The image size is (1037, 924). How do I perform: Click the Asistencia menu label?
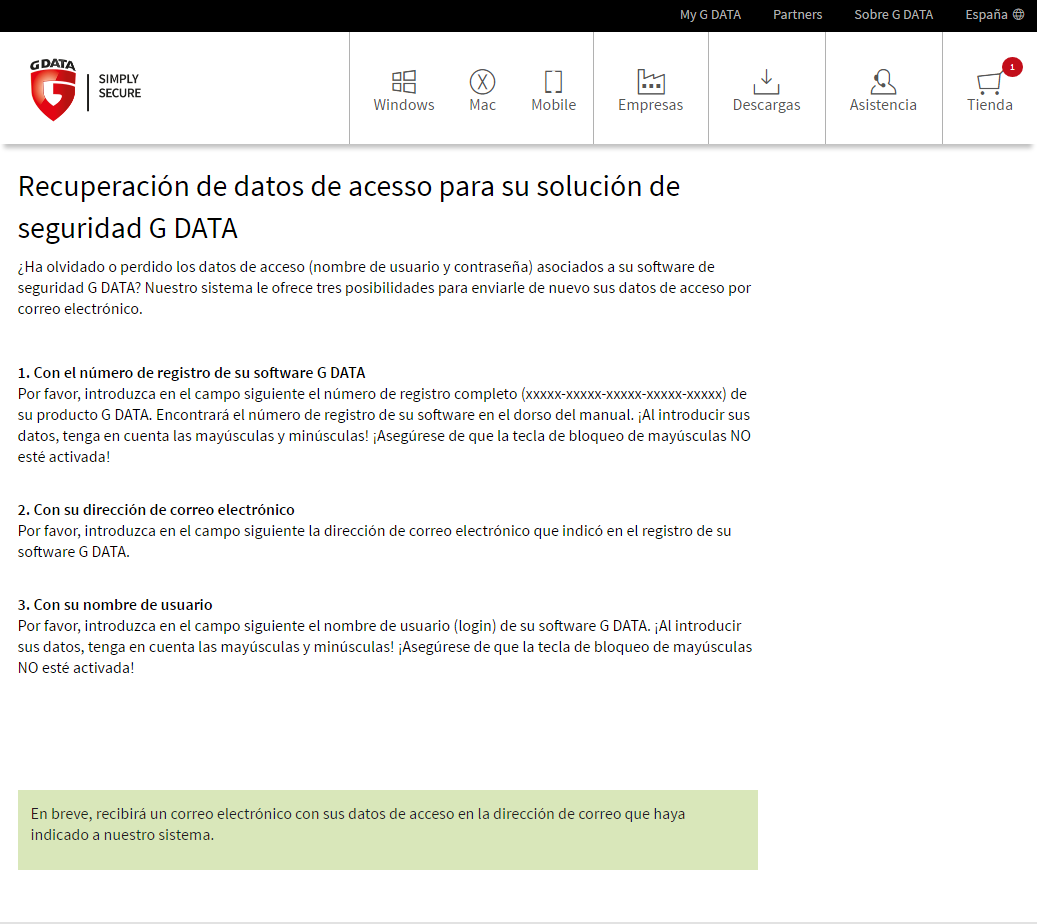pos(883,105)
